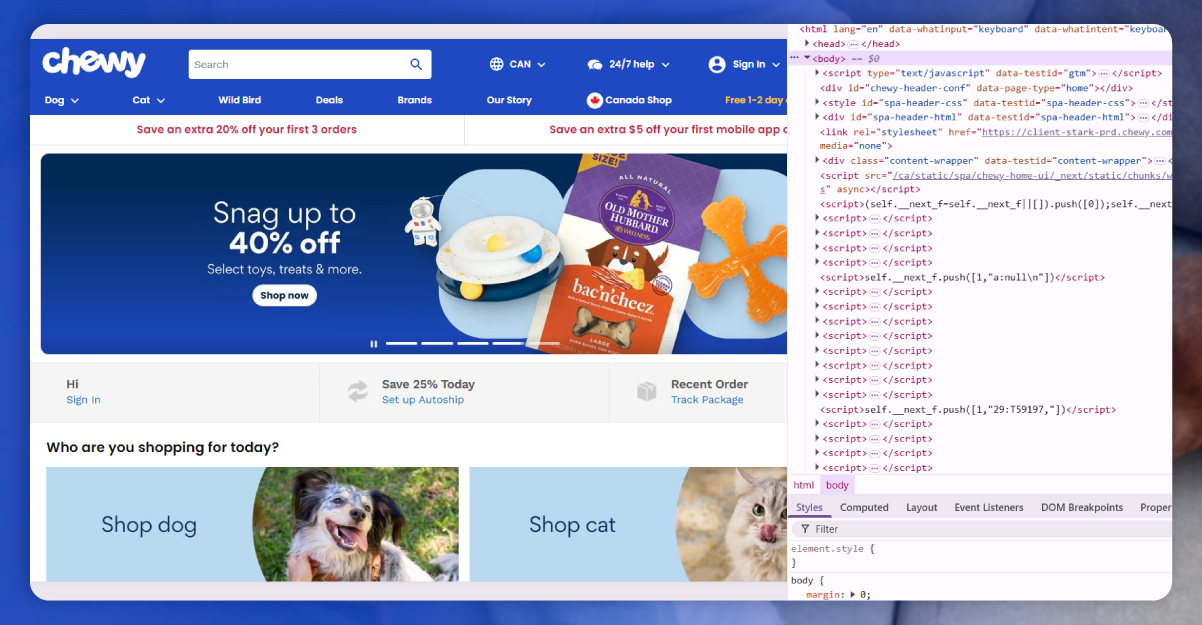Pause the promotional banner carousel
This screenshot has height=625, width=1202.
374,343
